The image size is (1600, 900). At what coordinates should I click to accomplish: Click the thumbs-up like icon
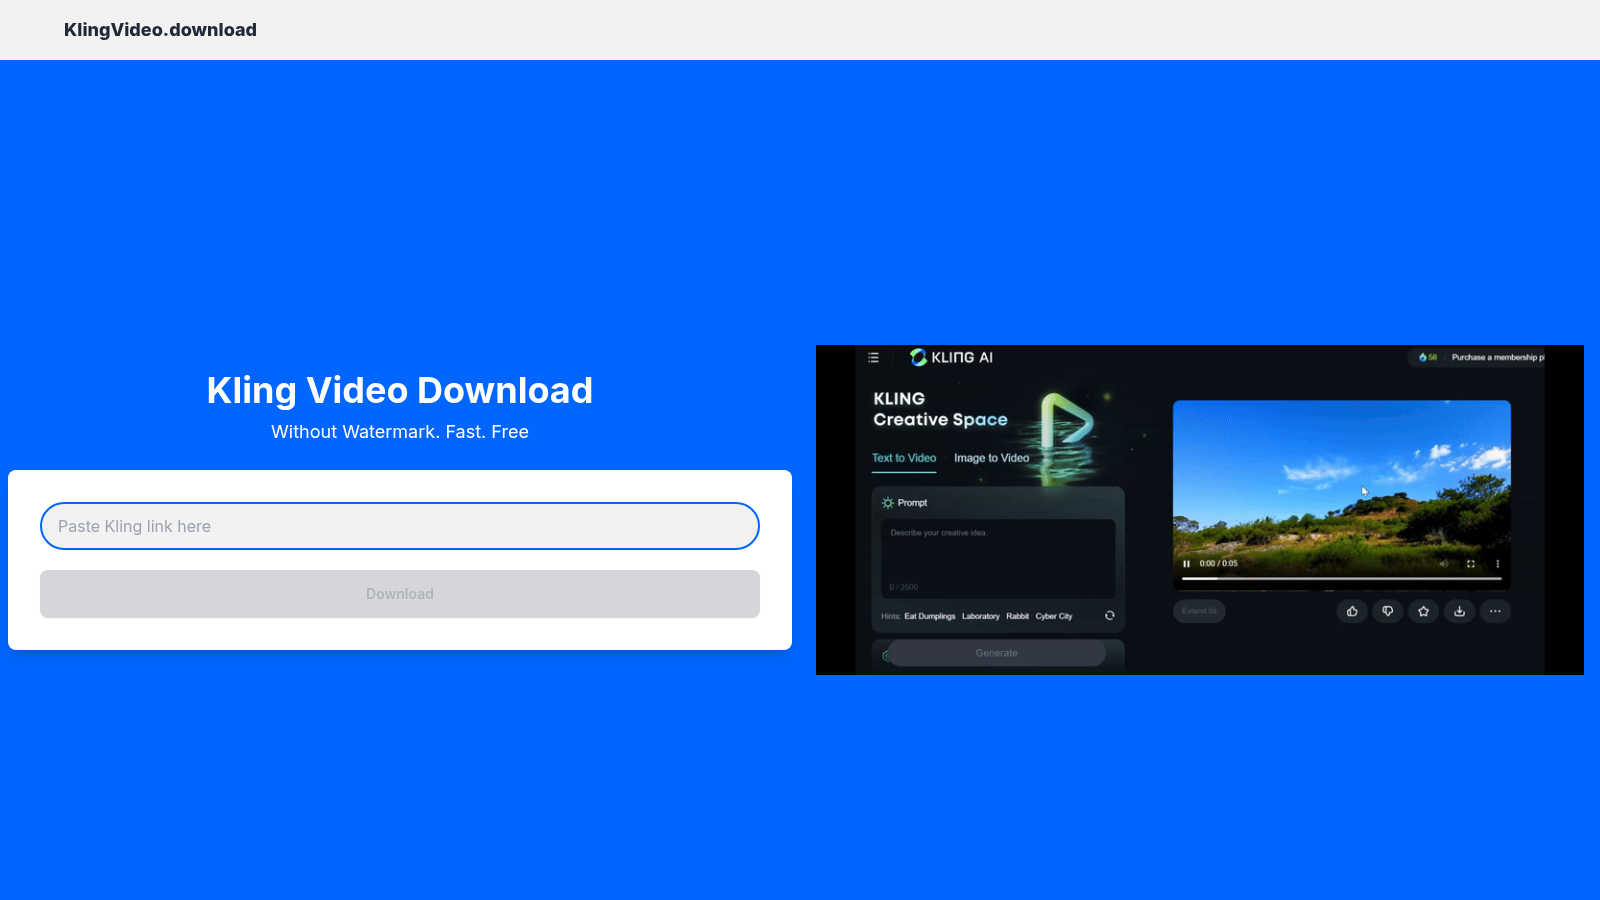1352,611
